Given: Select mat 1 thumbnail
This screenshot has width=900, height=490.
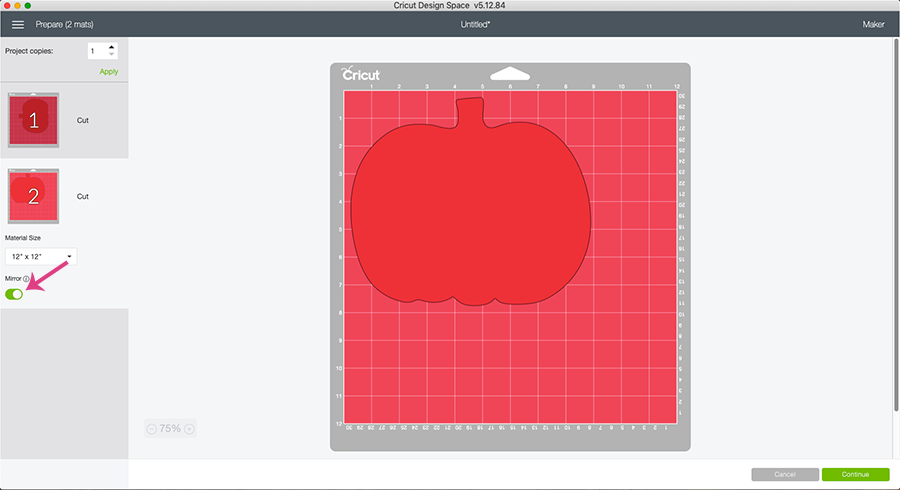Looking at the screenshot, I should (33, 120).
